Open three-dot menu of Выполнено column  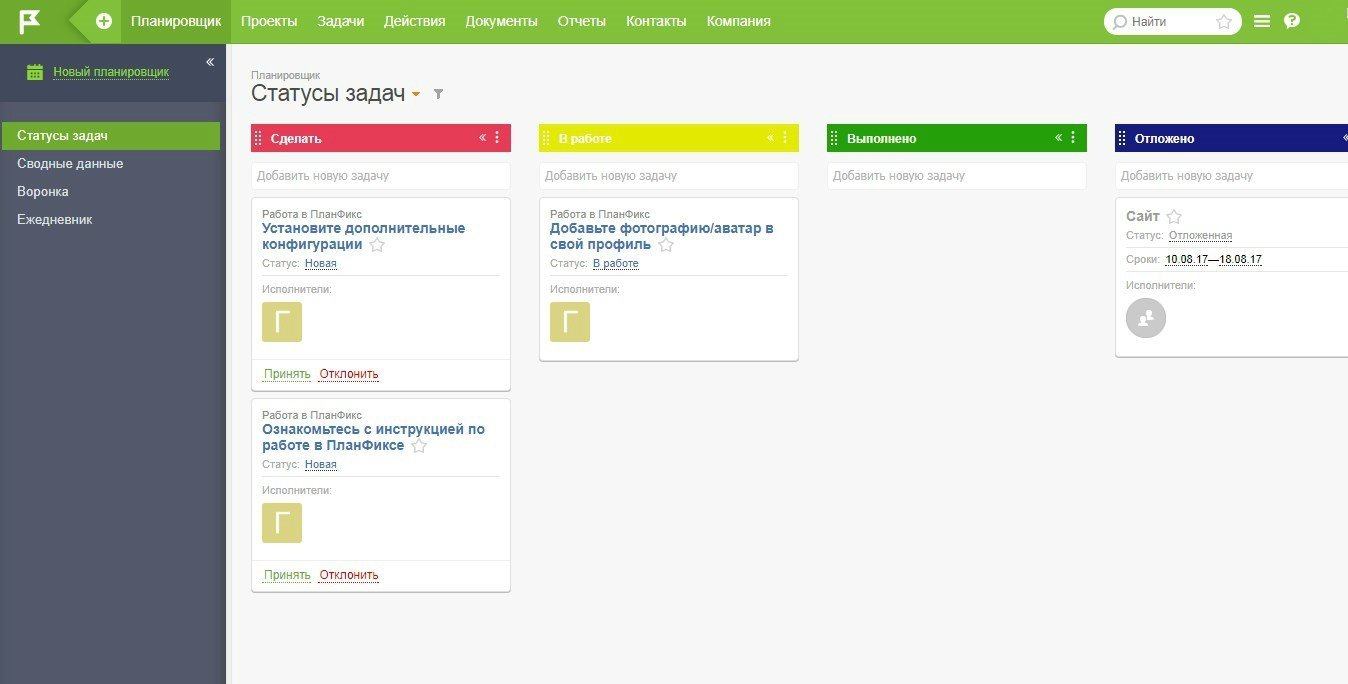coord(1073,138)
